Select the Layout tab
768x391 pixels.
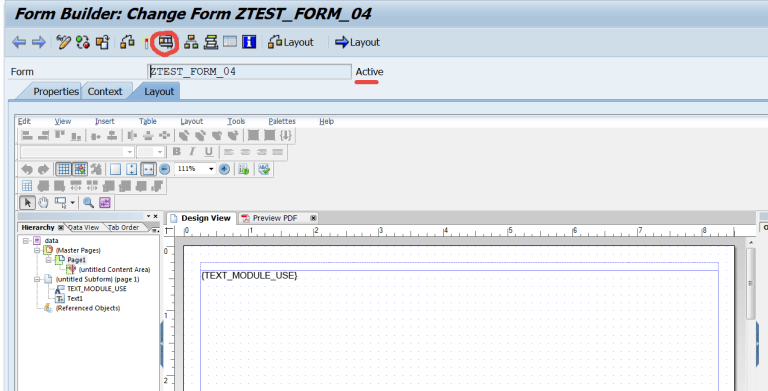tap(159, 92)
